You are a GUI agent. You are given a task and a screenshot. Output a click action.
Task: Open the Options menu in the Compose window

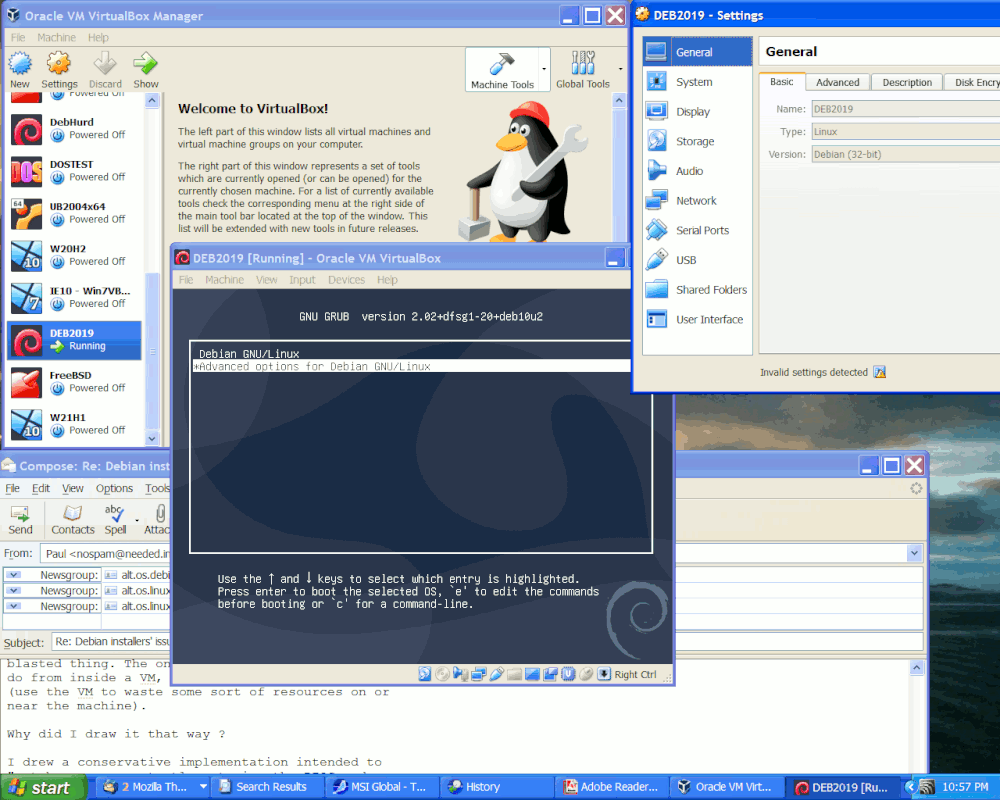[114, 488]
